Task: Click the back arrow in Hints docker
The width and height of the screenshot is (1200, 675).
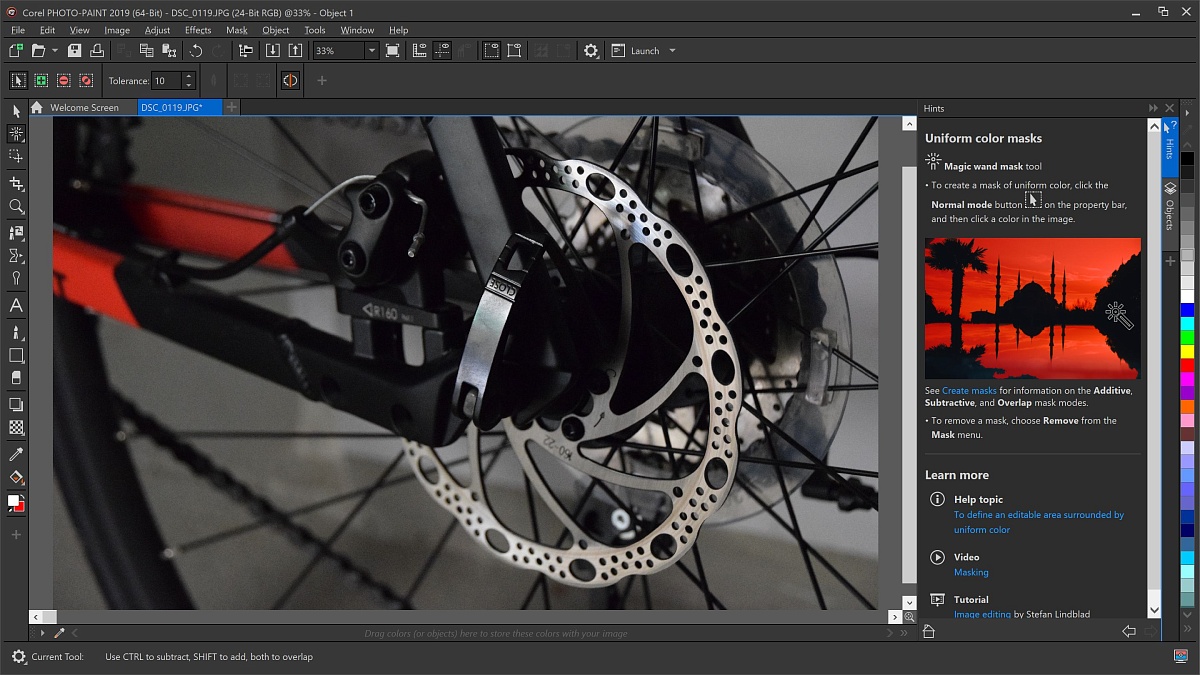Action: [x=1129, y=631]
